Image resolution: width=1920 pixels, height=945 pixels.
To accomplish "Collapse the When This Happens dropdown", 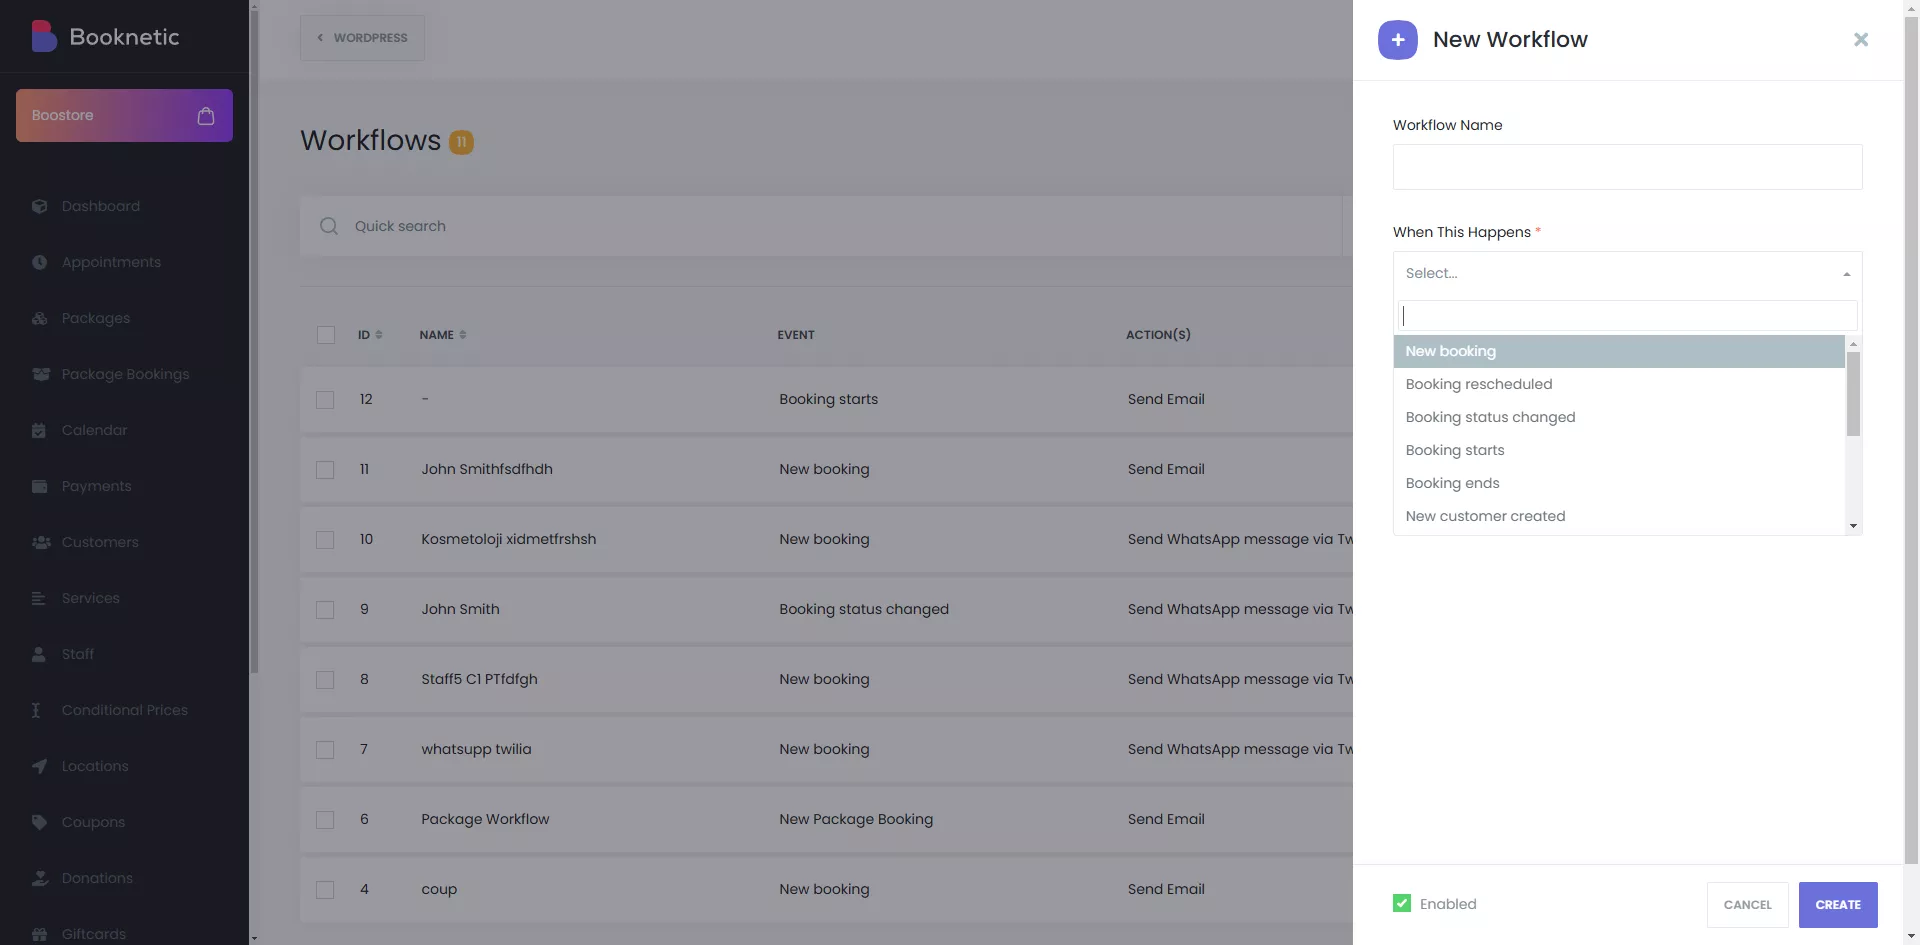I will [x=1846, y=274].
